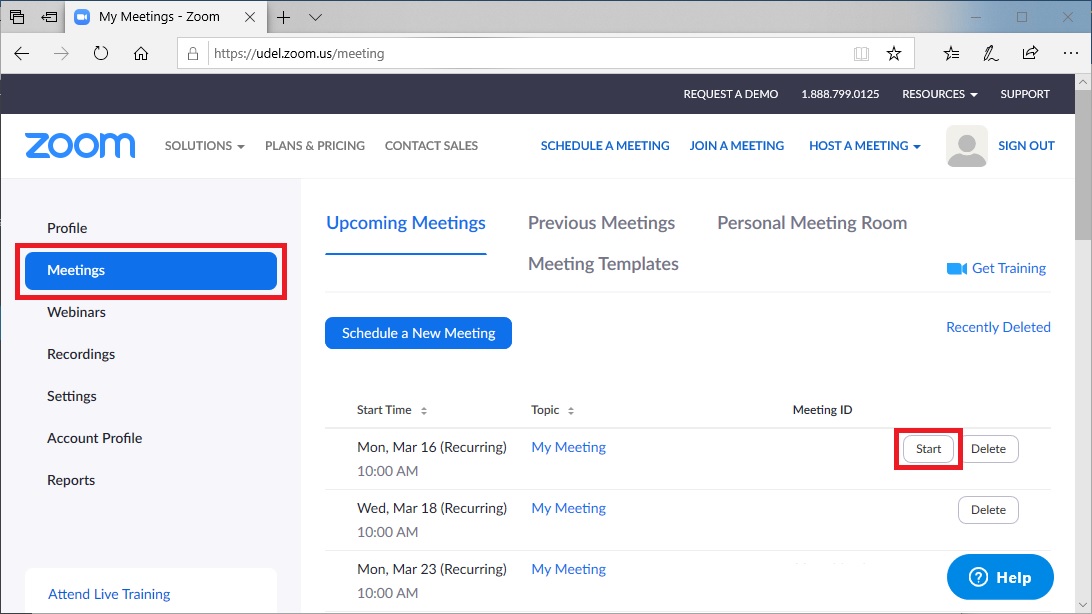Click the share page icon
The height and width of the screenshot is (614, 1092).
(1030, 54)
